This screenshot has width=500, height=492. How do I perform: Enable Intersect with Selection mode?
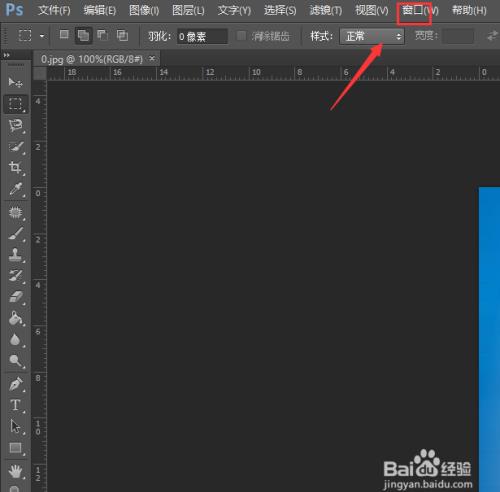tap(122, 35)
